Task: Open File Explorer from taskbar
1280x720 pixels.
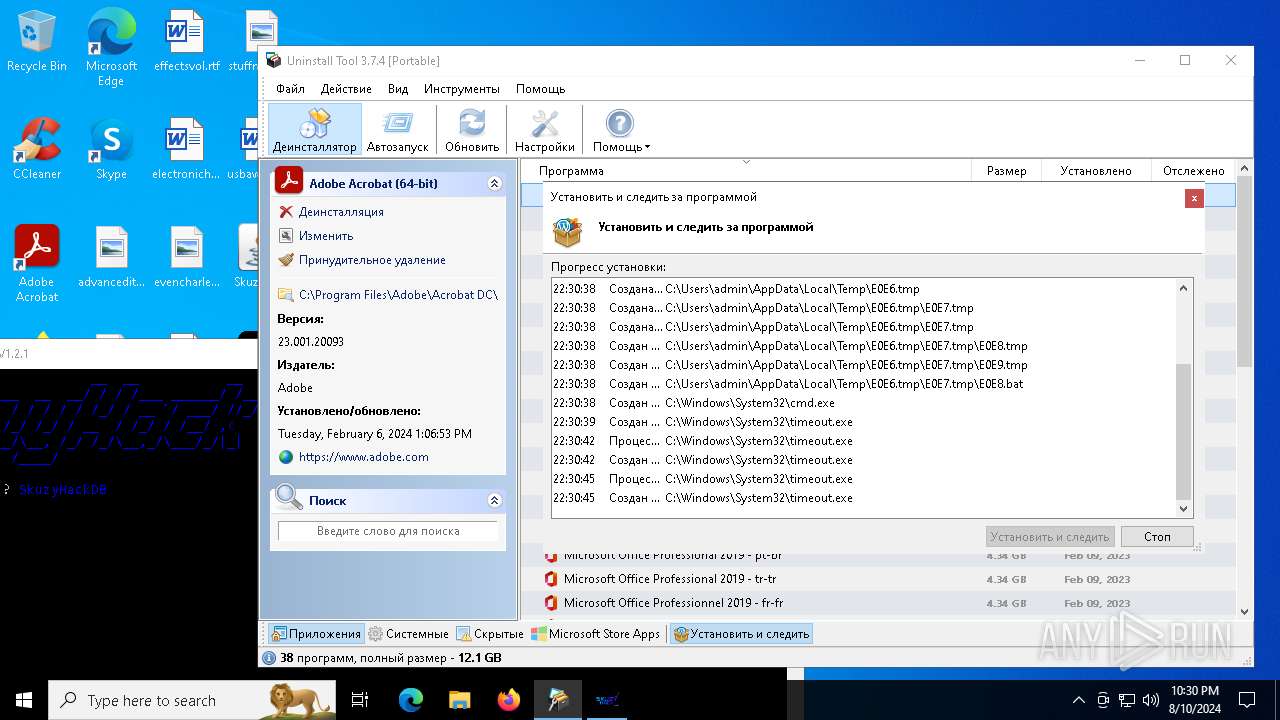Action: coord(459,700)
